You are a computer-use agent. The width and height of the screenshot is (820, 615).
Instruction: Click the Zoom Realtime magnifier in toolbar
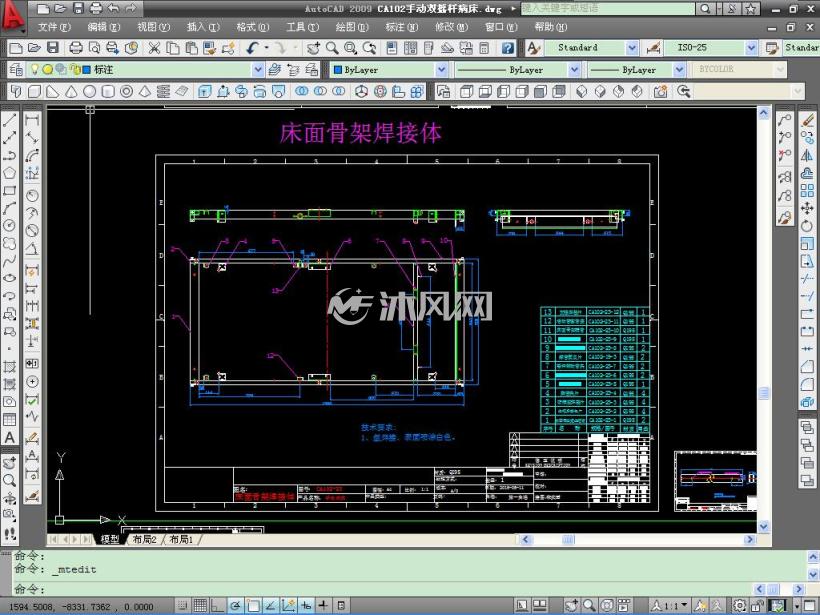[x=332, y=48]
